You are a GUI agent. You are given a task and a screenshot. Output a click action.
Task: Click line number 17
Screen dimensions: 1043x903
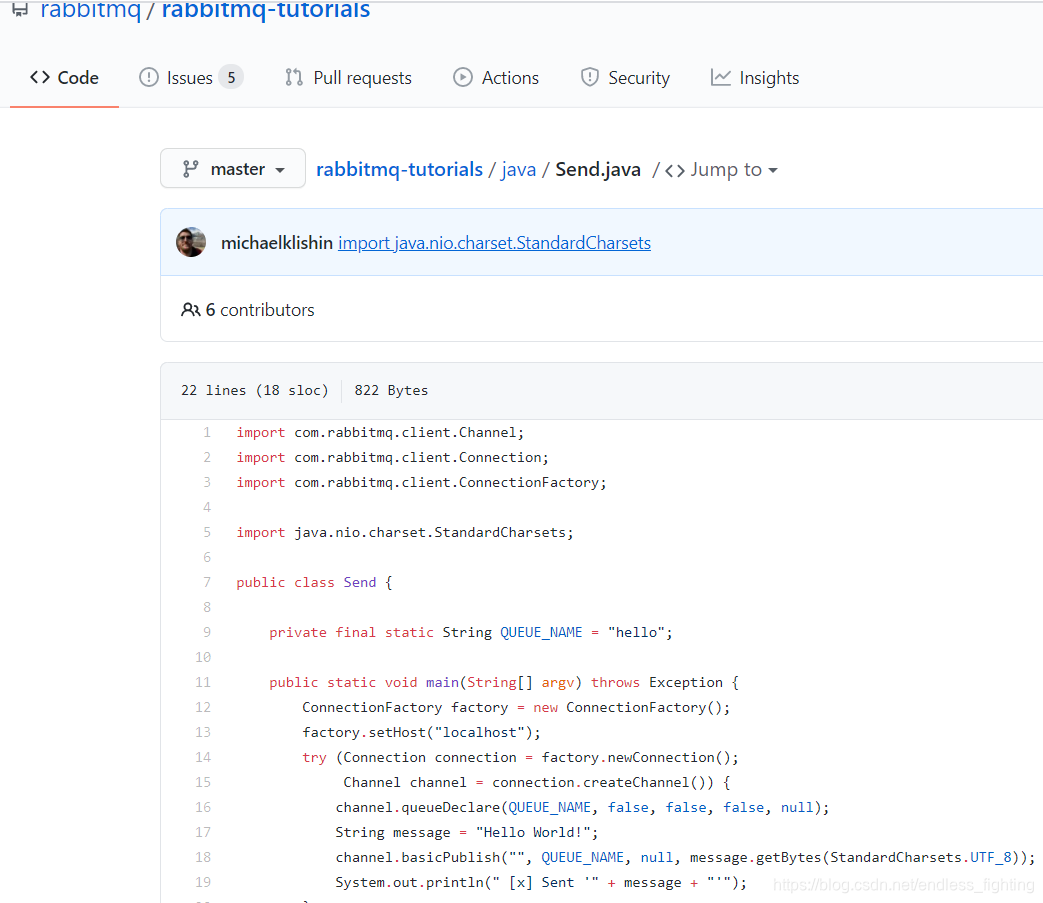[203, 832]
